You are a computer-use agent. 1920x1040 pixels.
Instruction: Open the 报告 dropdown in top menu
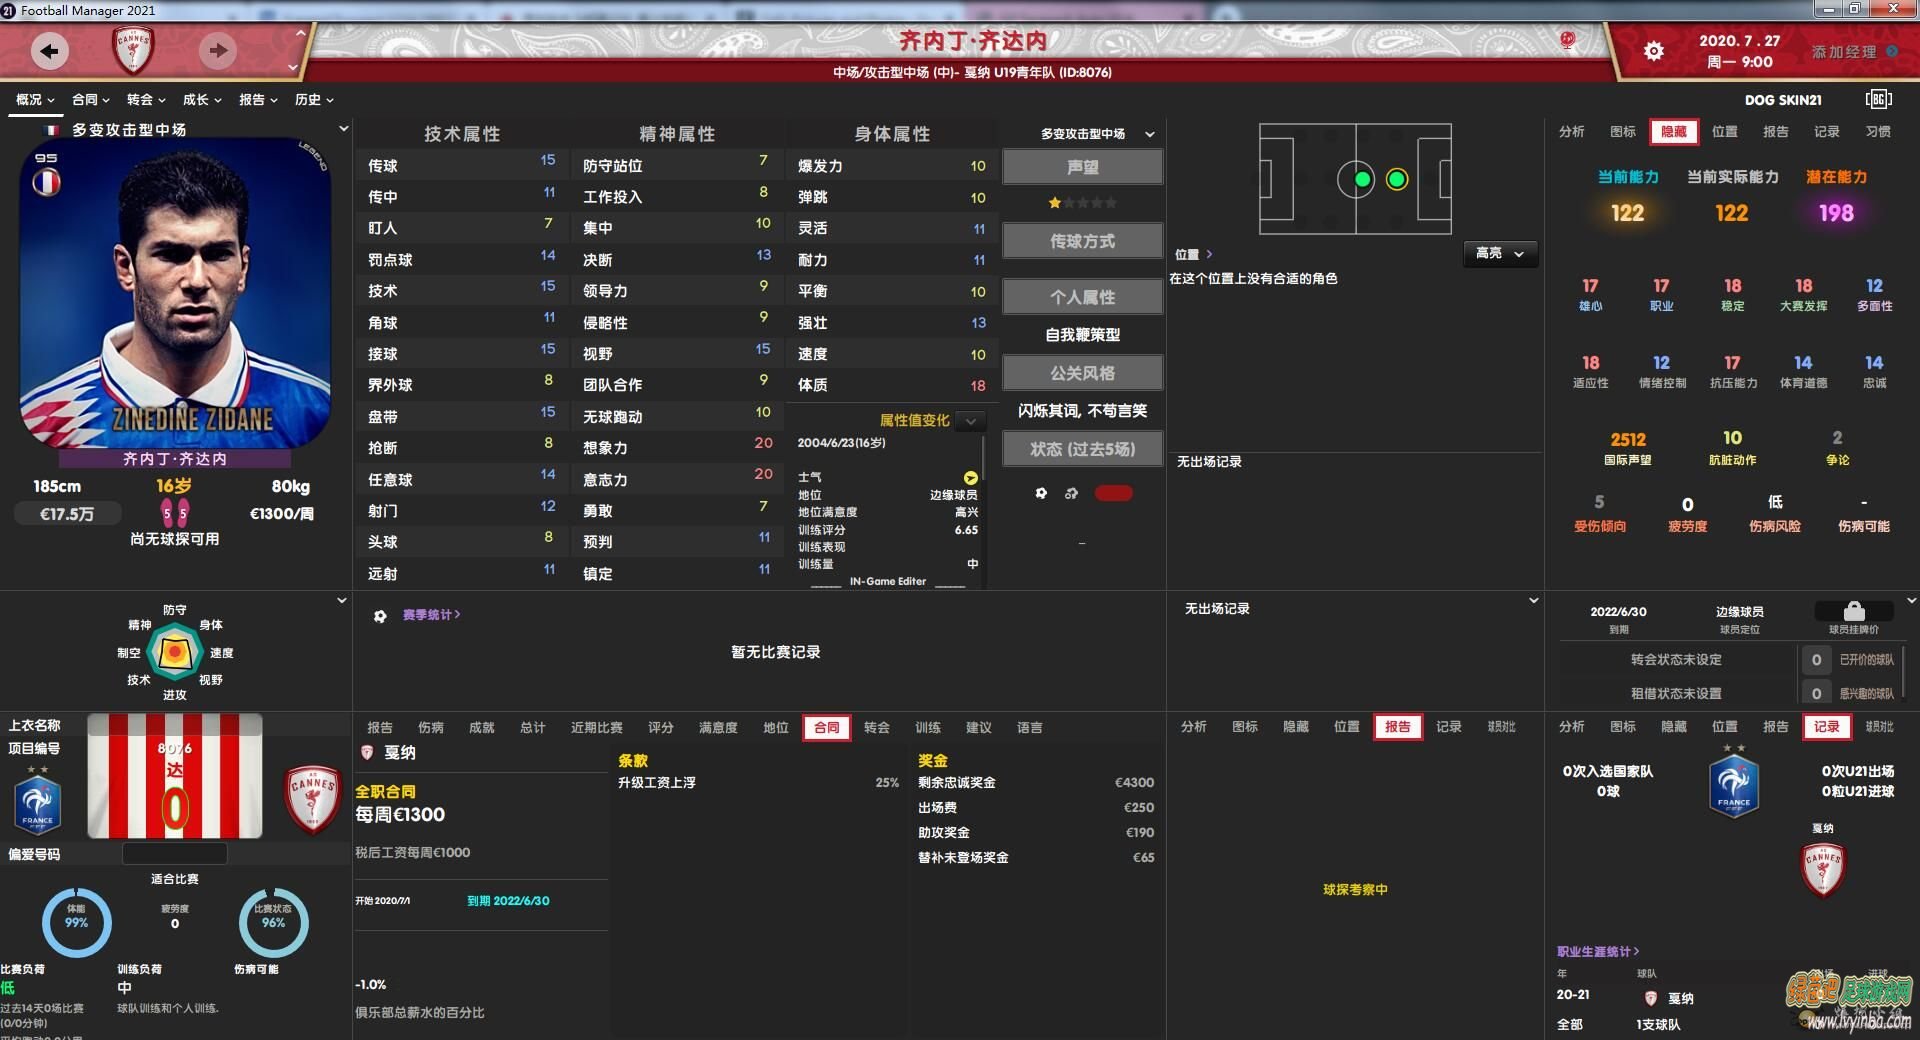click(x=258, y=99)
